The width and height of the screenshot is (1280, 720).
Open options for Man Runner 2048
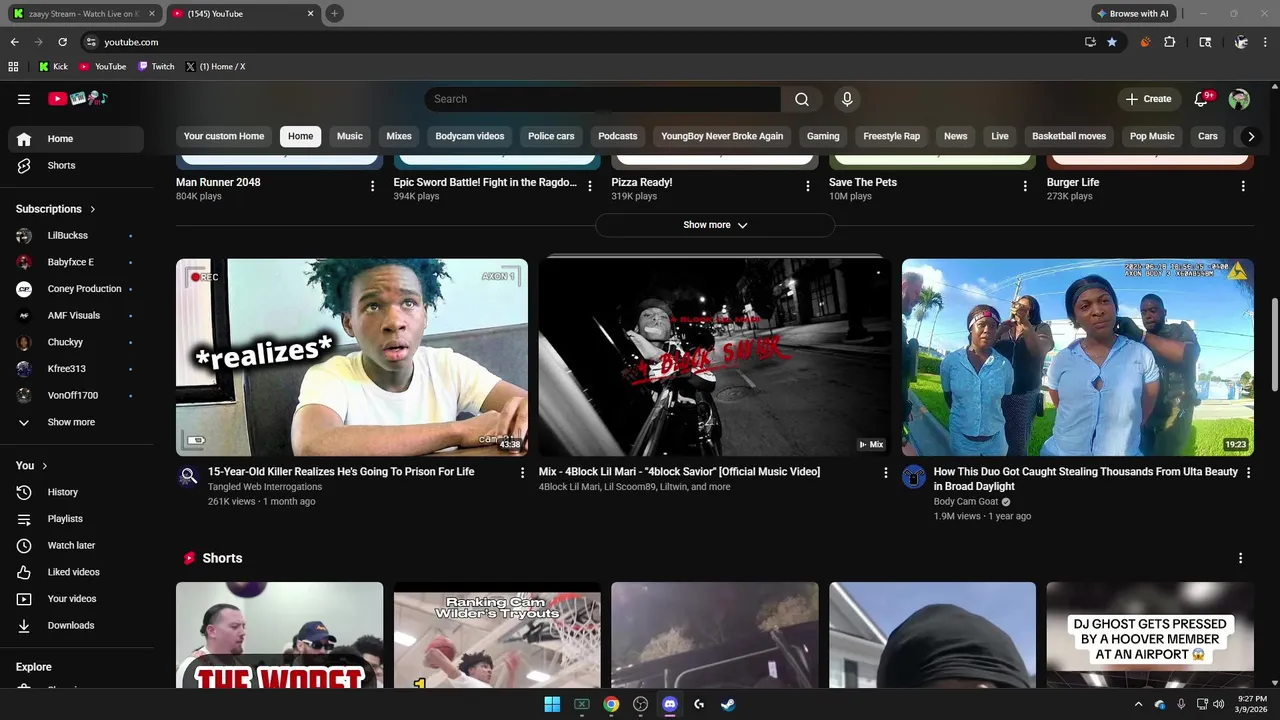[x=372, y=186]
